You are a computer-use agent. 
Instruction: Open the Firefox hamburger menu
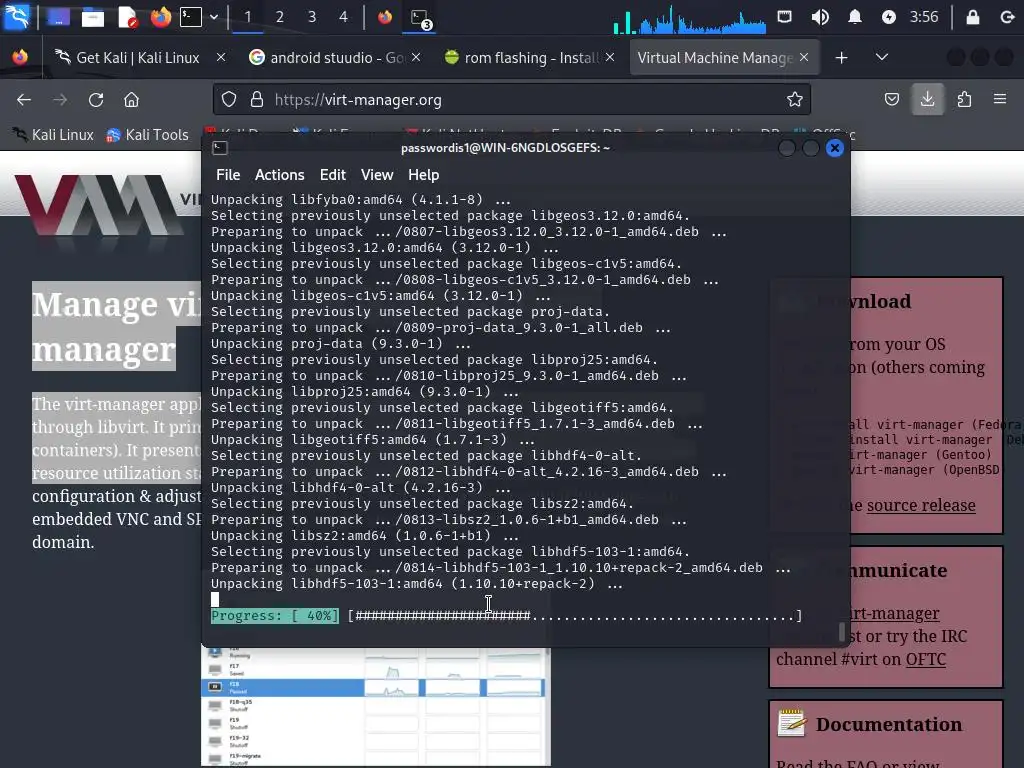[1000, 99]
